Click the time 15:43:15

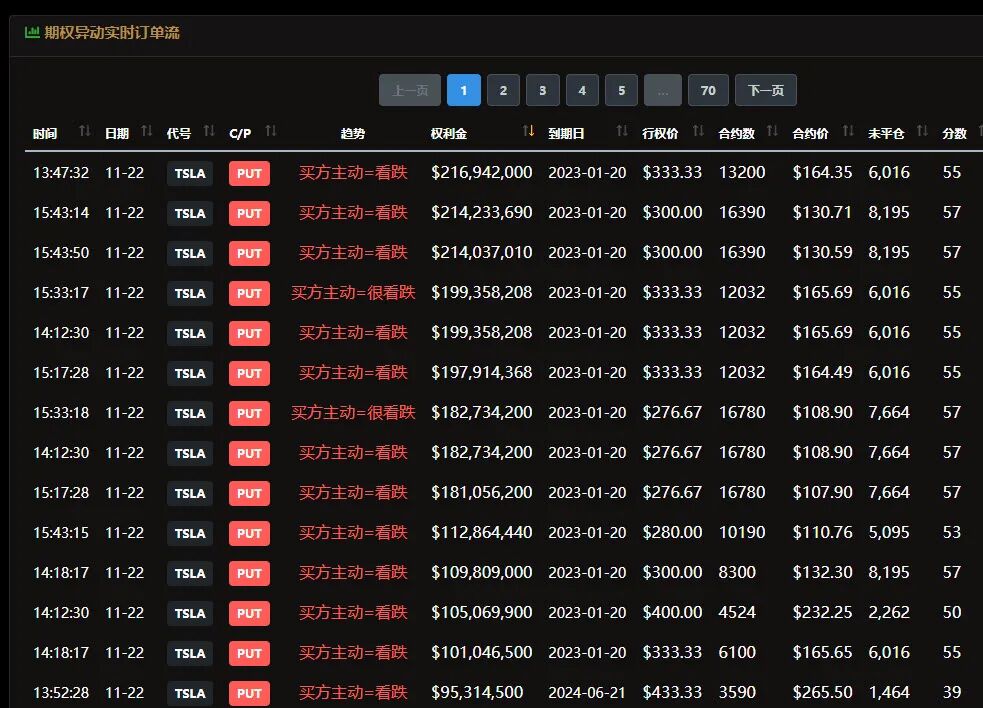click(x=61, y=533)
